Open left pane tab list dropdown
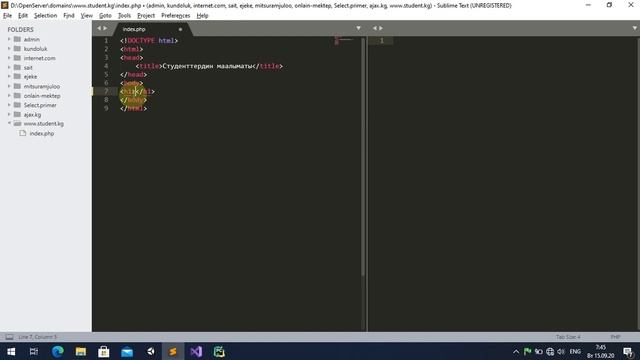 (x=358, y=28)
